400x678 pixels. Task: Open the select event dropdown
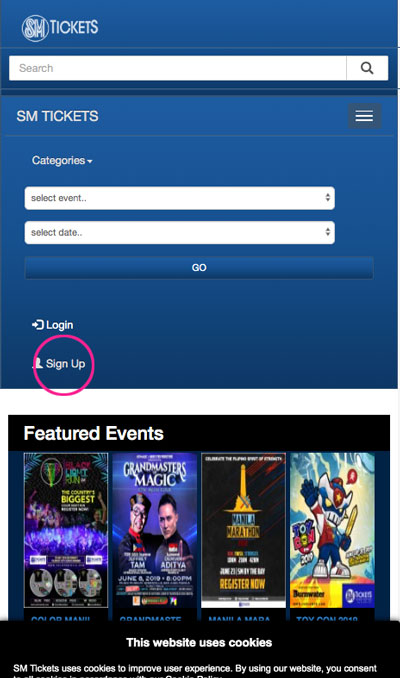click(179, 198)
